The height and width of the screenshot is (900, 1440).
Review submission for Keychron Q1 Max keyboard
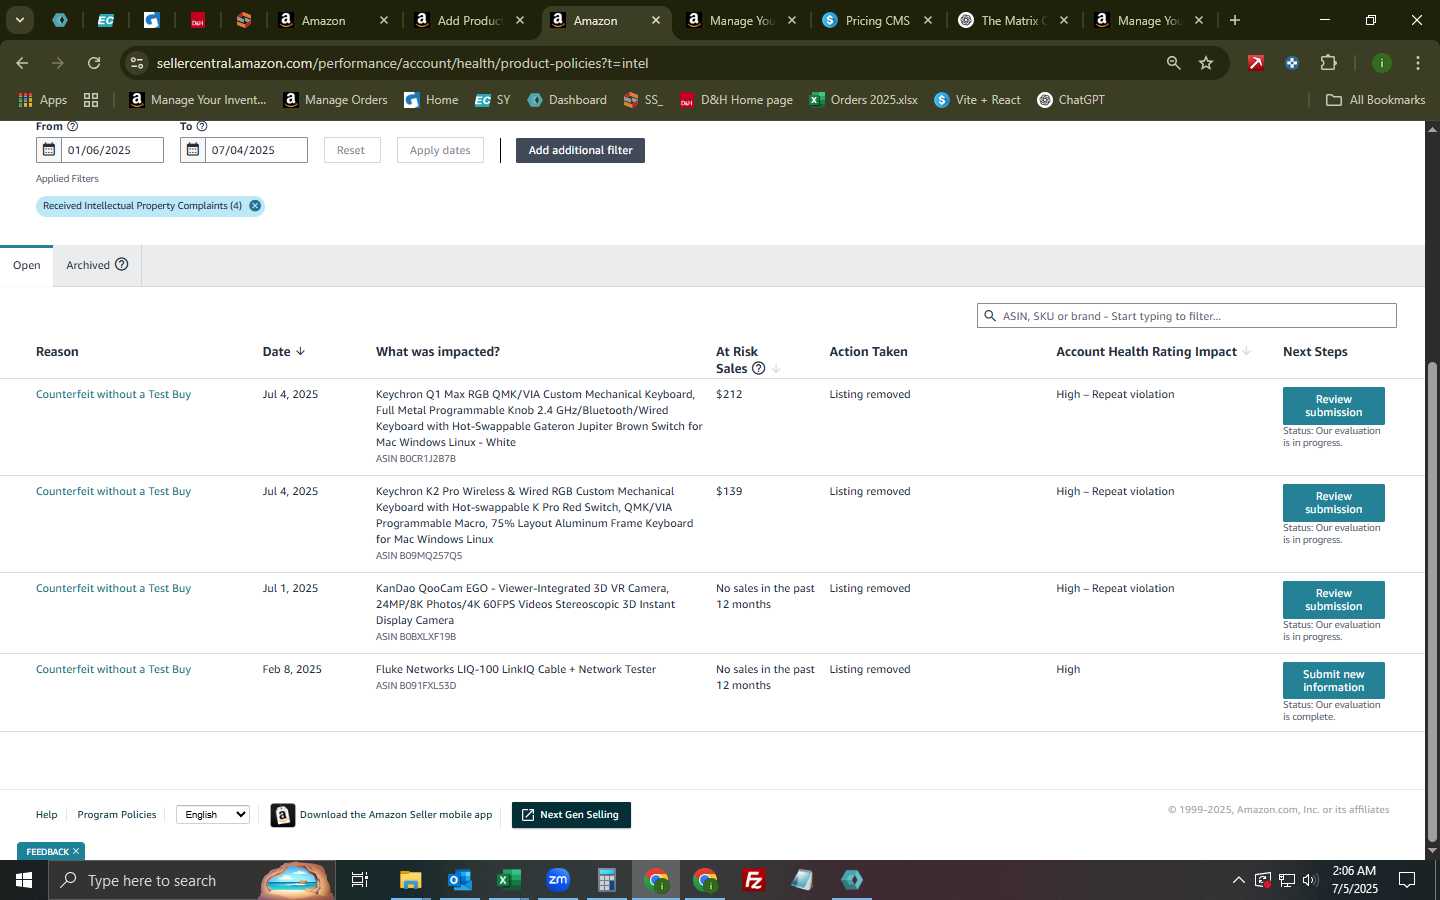tap(1333, 405)
